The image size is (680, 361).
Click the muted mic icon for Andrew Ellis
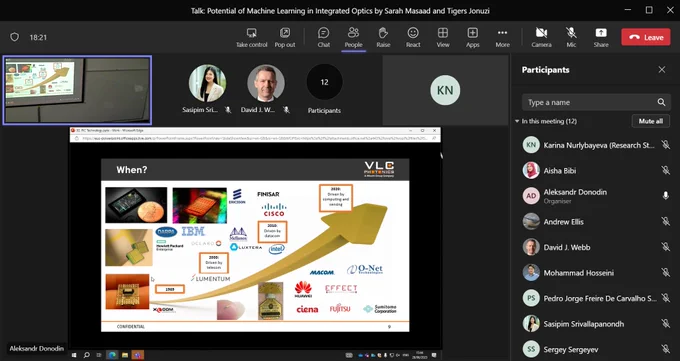tap(665, 221)
